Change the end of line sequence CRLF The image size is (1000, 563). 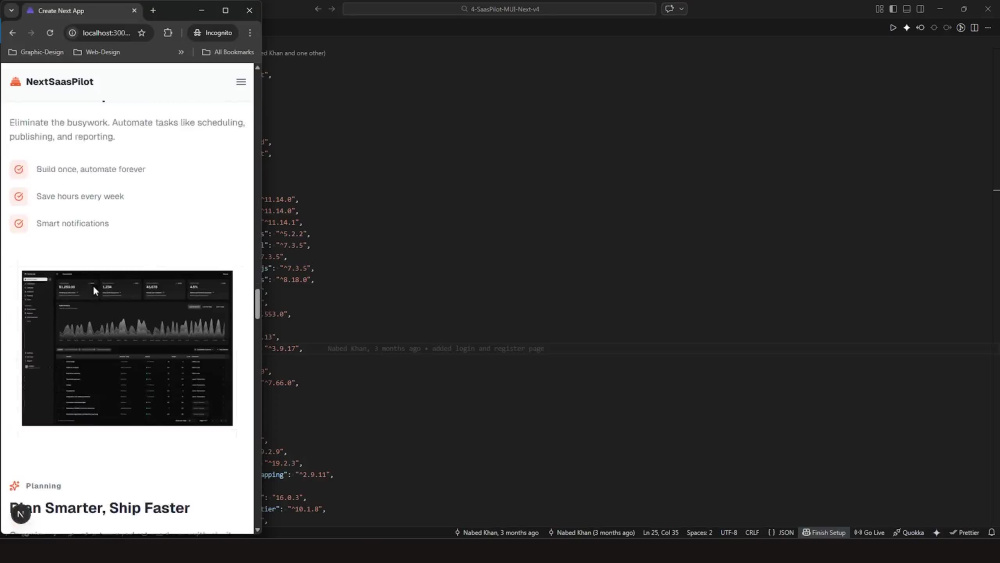tap(752, 532)
